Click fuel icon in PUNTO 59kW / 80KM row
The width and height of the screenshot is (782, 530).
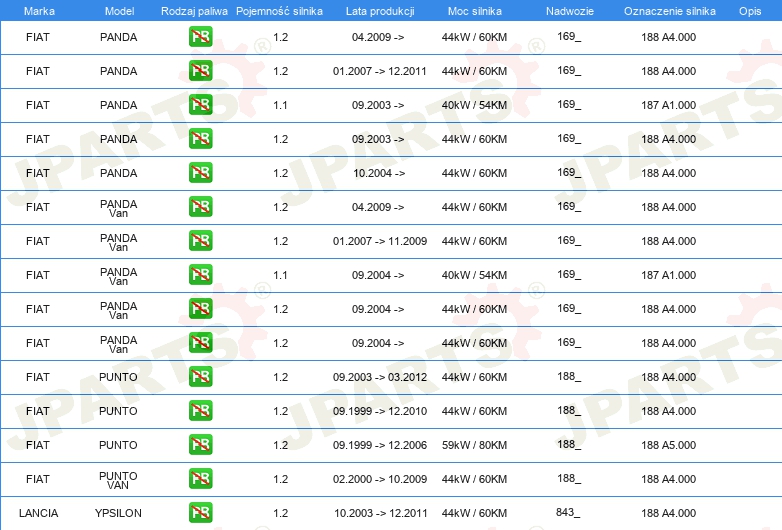point(200,444)
